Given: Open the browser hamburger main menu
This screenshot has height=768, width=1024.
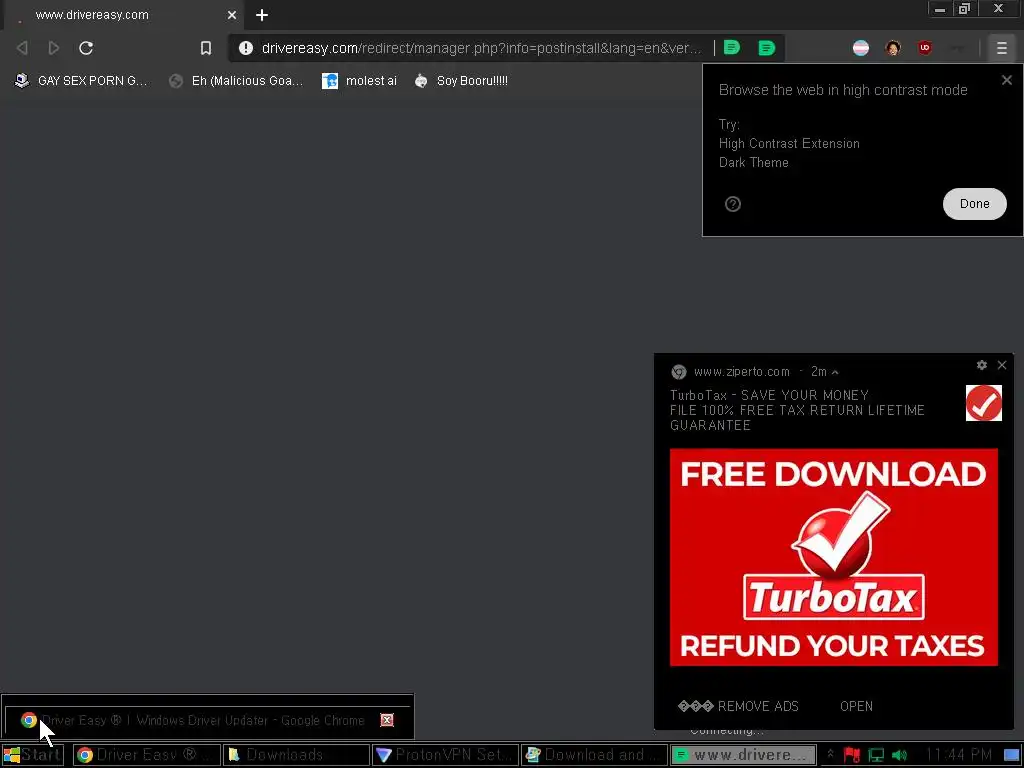Looking at the screenshot, I should click(1001, 48).
